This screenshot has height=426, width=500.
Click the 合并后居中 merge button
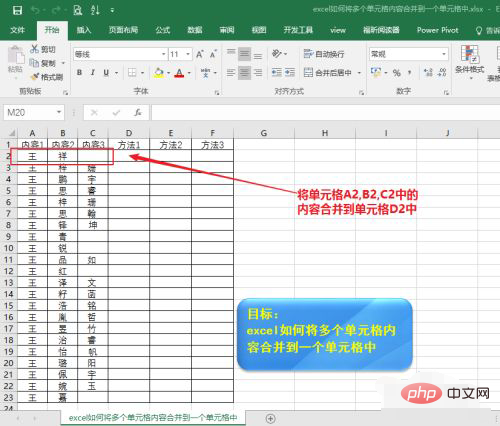tap(328, 72)
